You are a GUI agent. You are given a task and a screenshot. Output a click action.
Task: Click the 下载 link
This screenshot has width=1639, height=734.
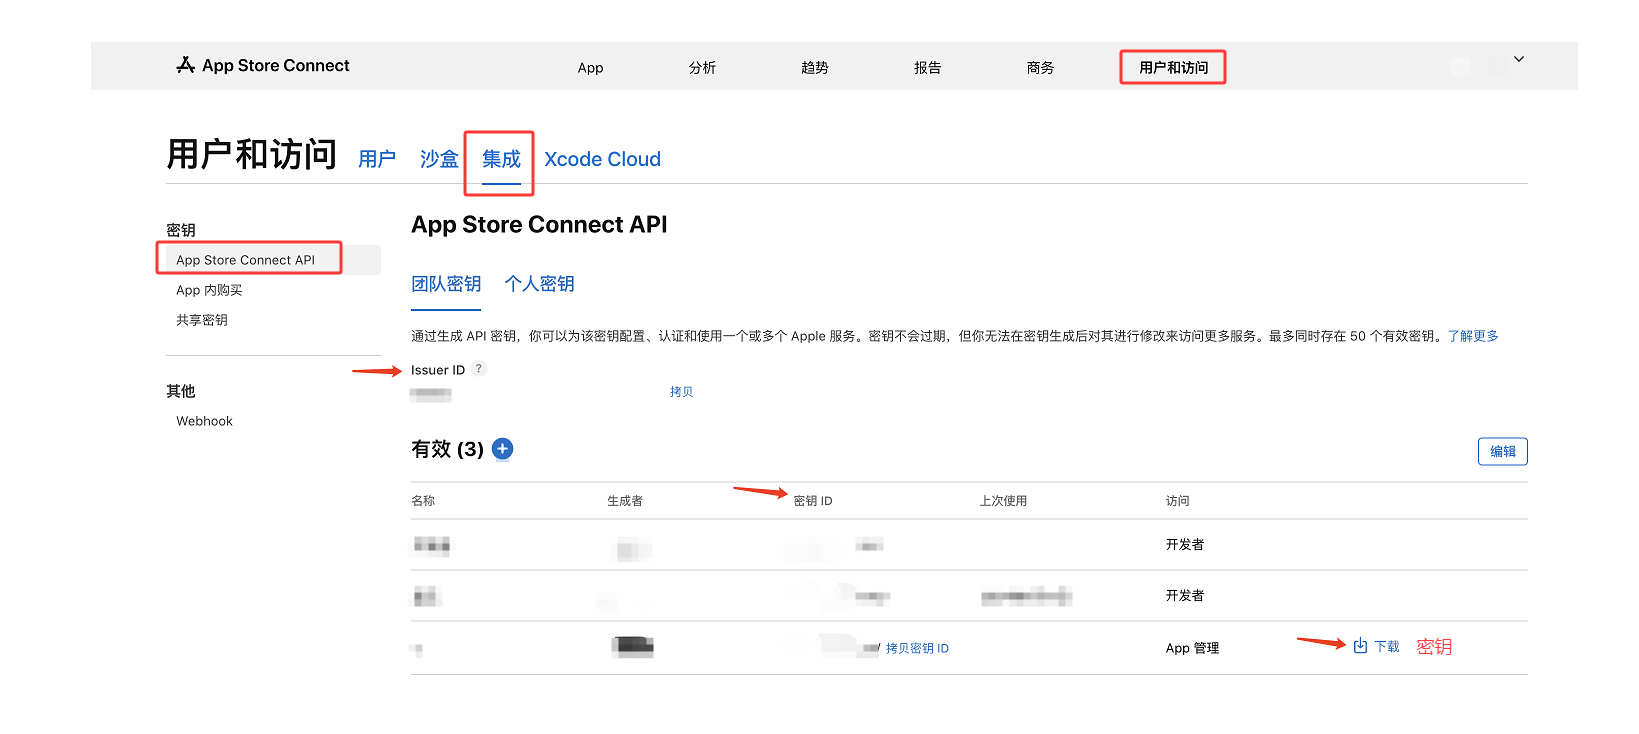point(1386,647)
